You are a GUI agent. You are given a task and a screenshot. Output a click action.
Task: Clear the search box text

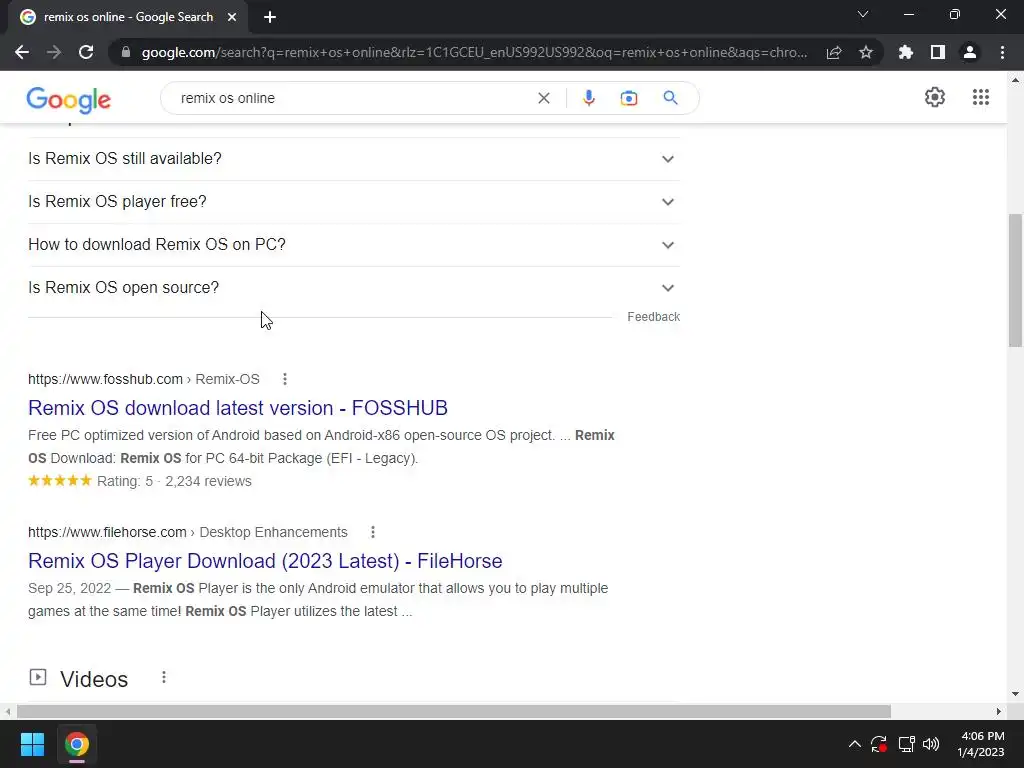click(x=543, y=98)
